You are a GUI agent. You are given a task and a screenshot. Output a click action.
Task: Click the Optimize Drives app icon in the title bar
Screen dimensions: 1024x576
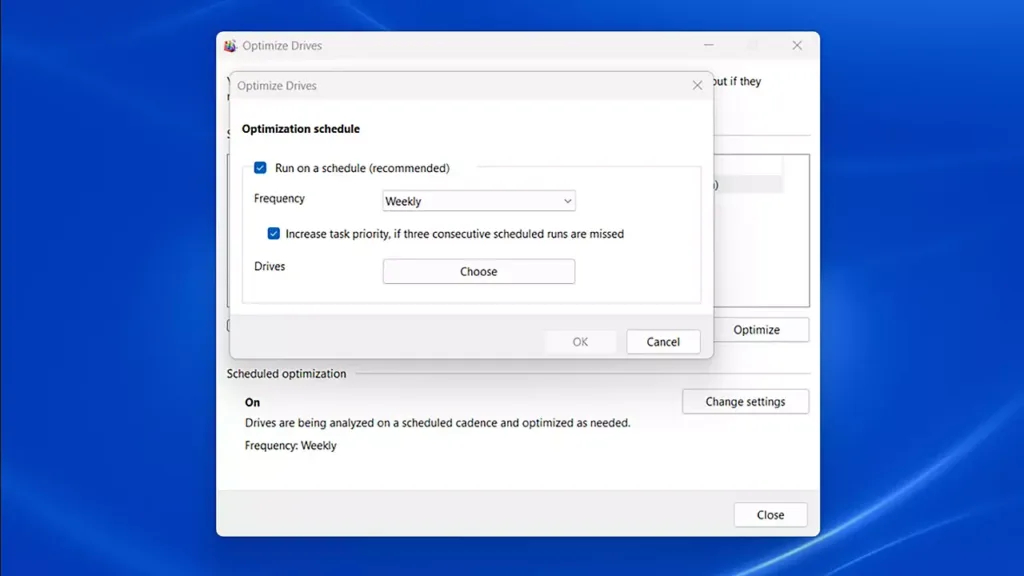[x=230, y=46]
